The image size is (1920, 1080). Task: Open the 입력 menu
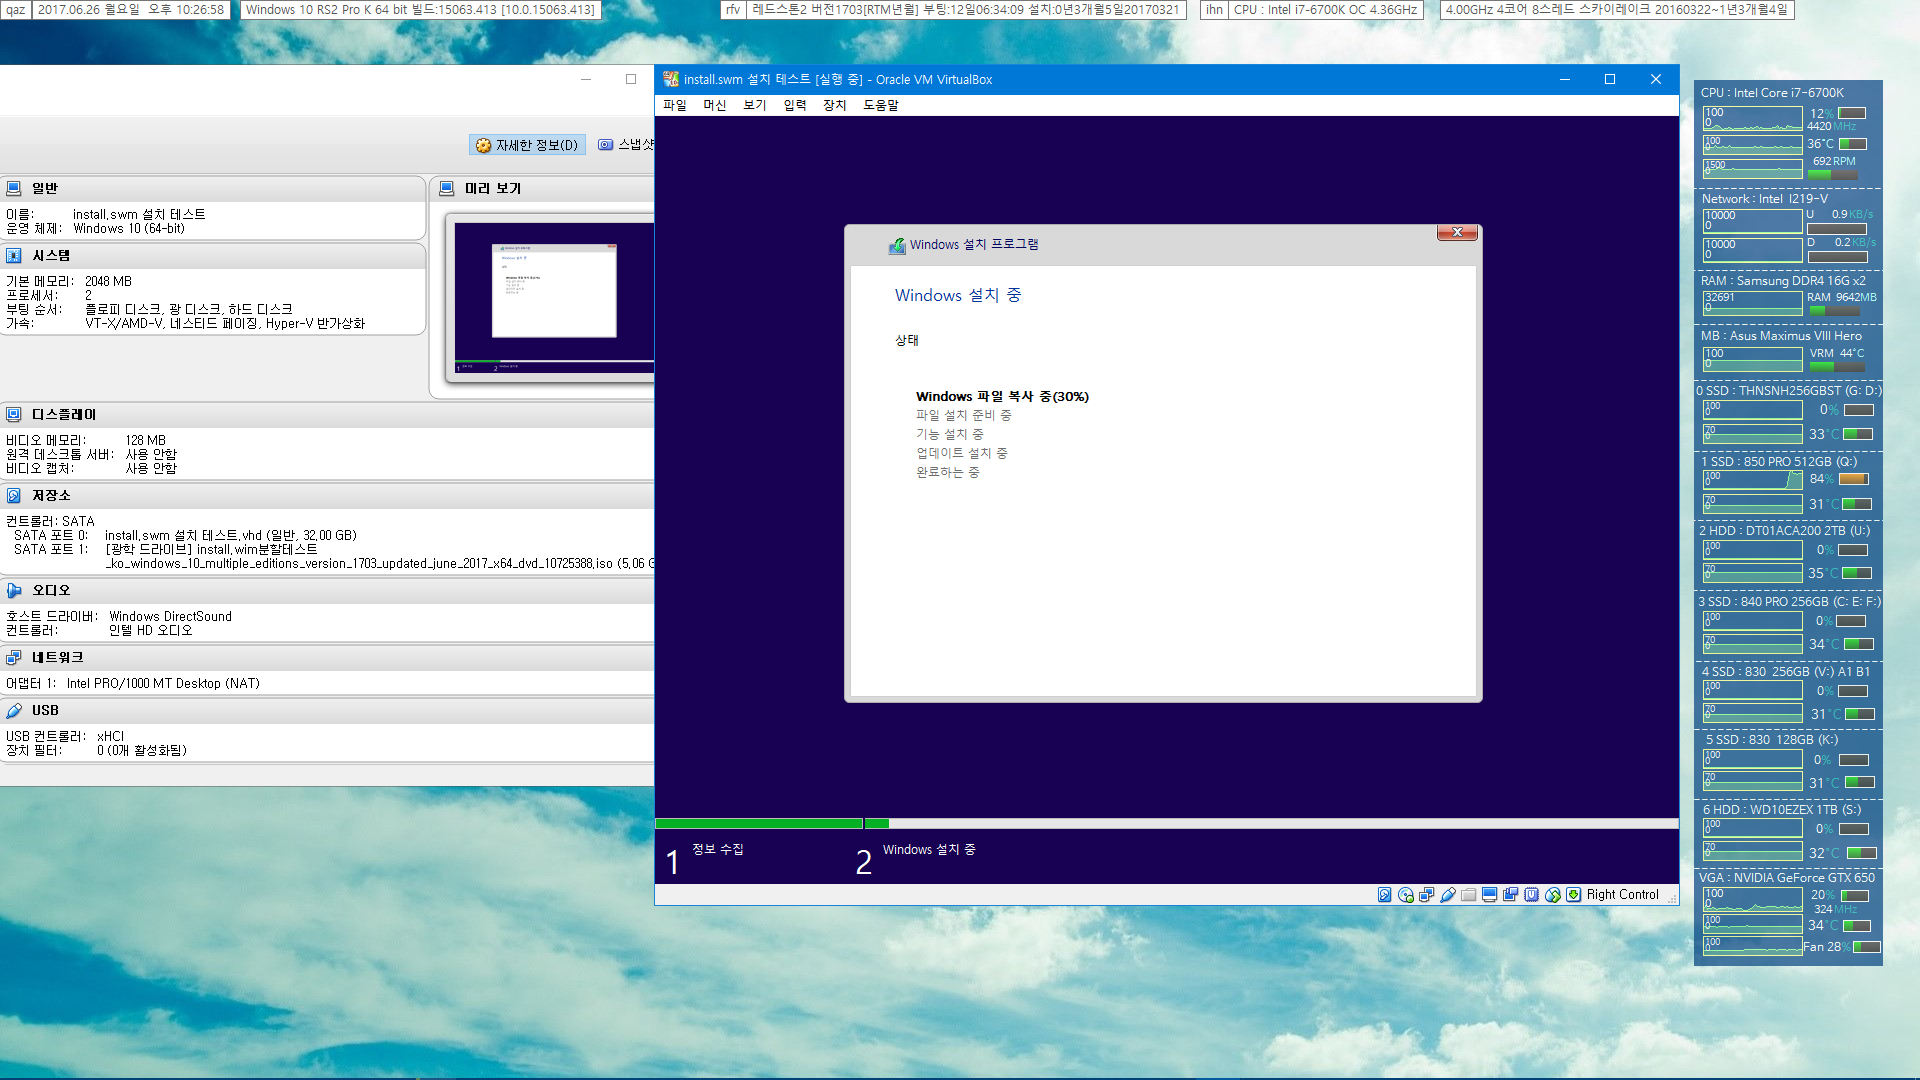[x=795, y=105]
